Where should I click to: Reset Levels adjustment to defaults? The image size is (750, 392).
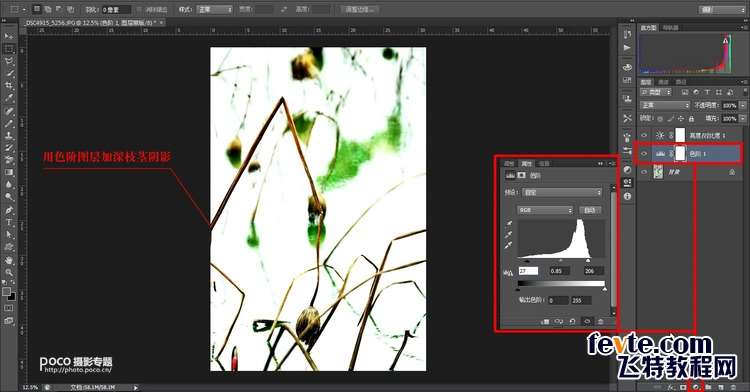[573, 322]
